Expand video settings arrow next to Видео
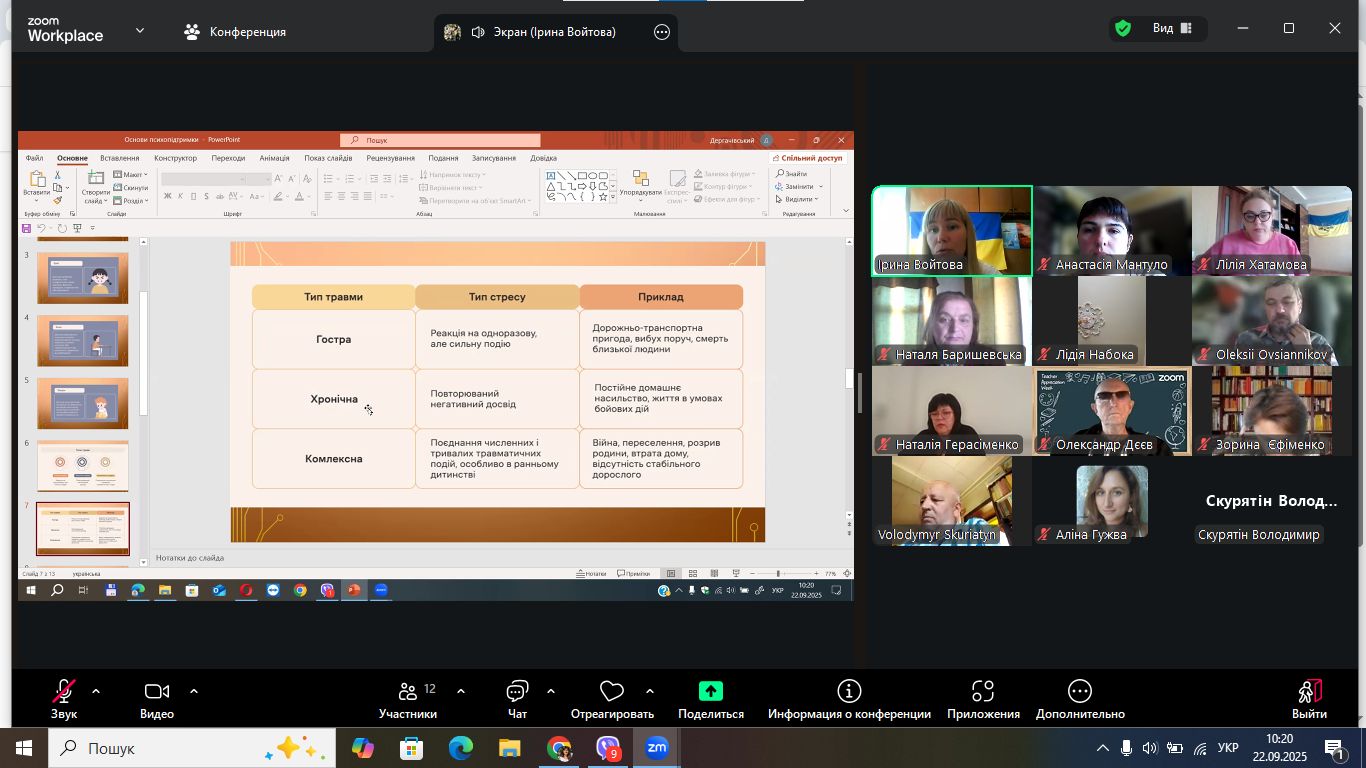1366x768 pixels. (x=193, y=691)
